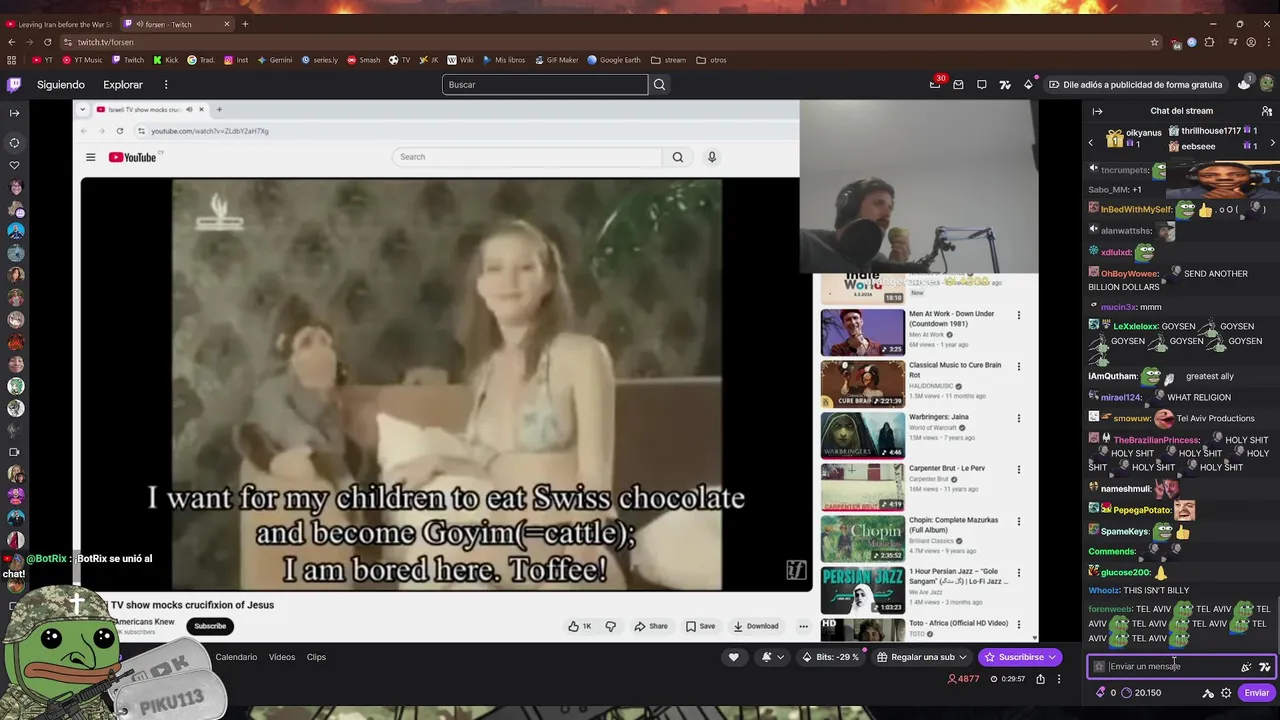Open the Mis libros bookmark

pos(503,60)
